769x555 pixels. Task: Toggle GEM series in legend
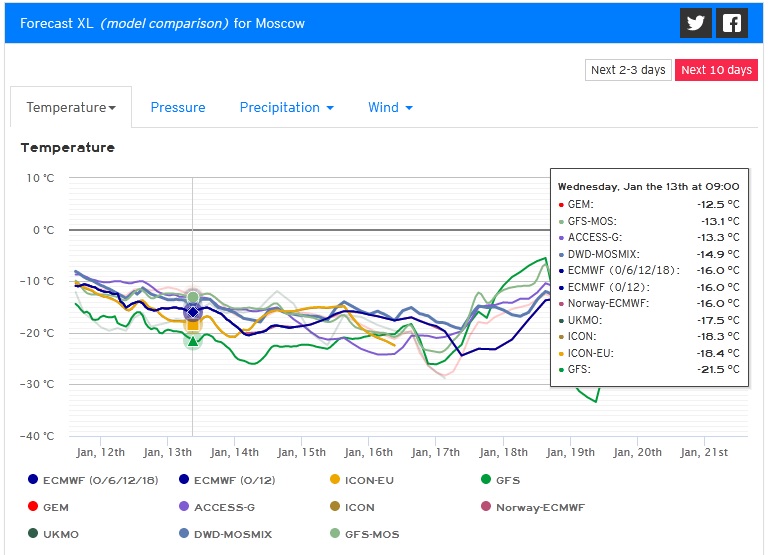48,507
